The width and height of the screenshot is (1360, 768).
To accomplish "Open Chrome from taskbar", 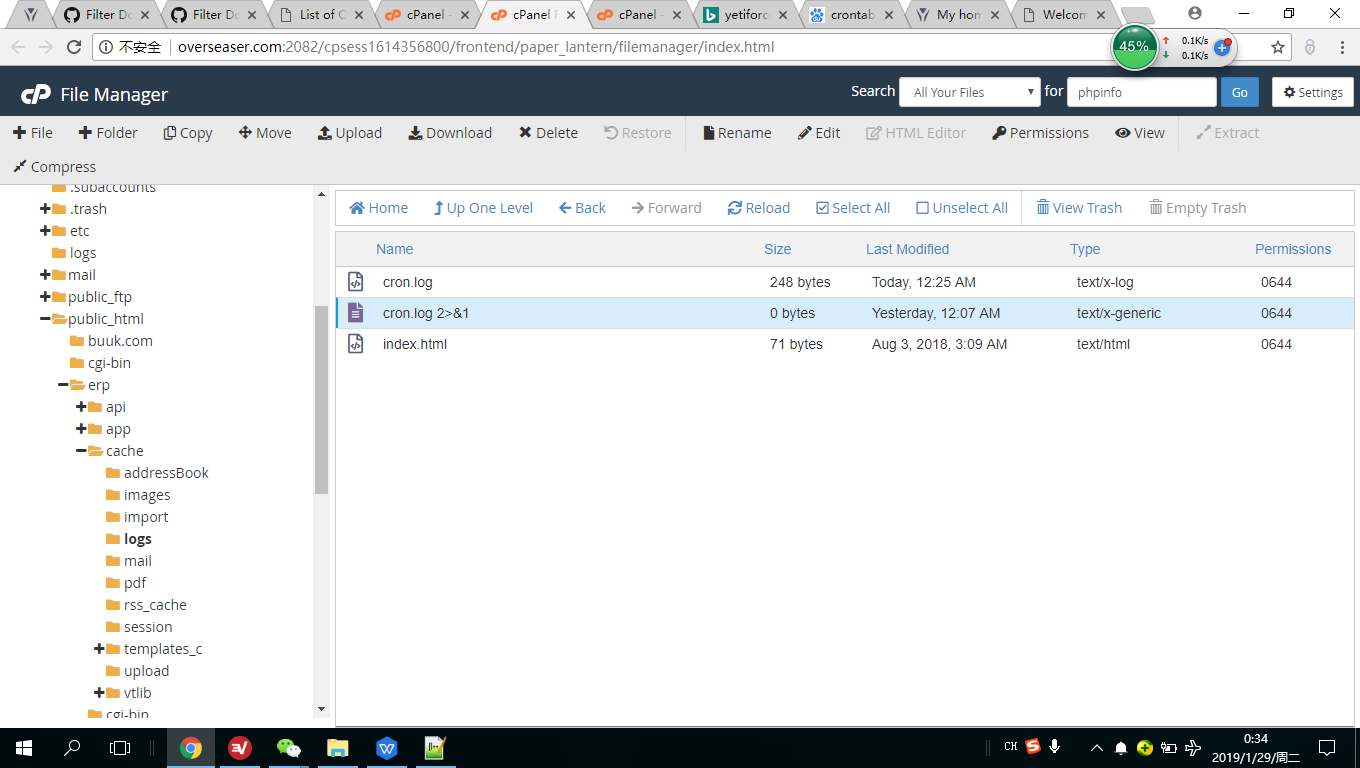I will point(190,747).
